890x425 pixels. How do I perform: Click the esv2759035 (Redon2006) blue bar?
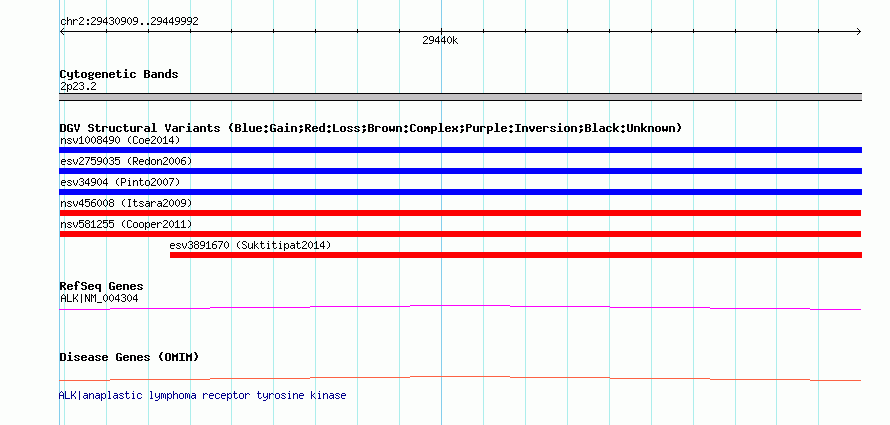click(460, 171)
